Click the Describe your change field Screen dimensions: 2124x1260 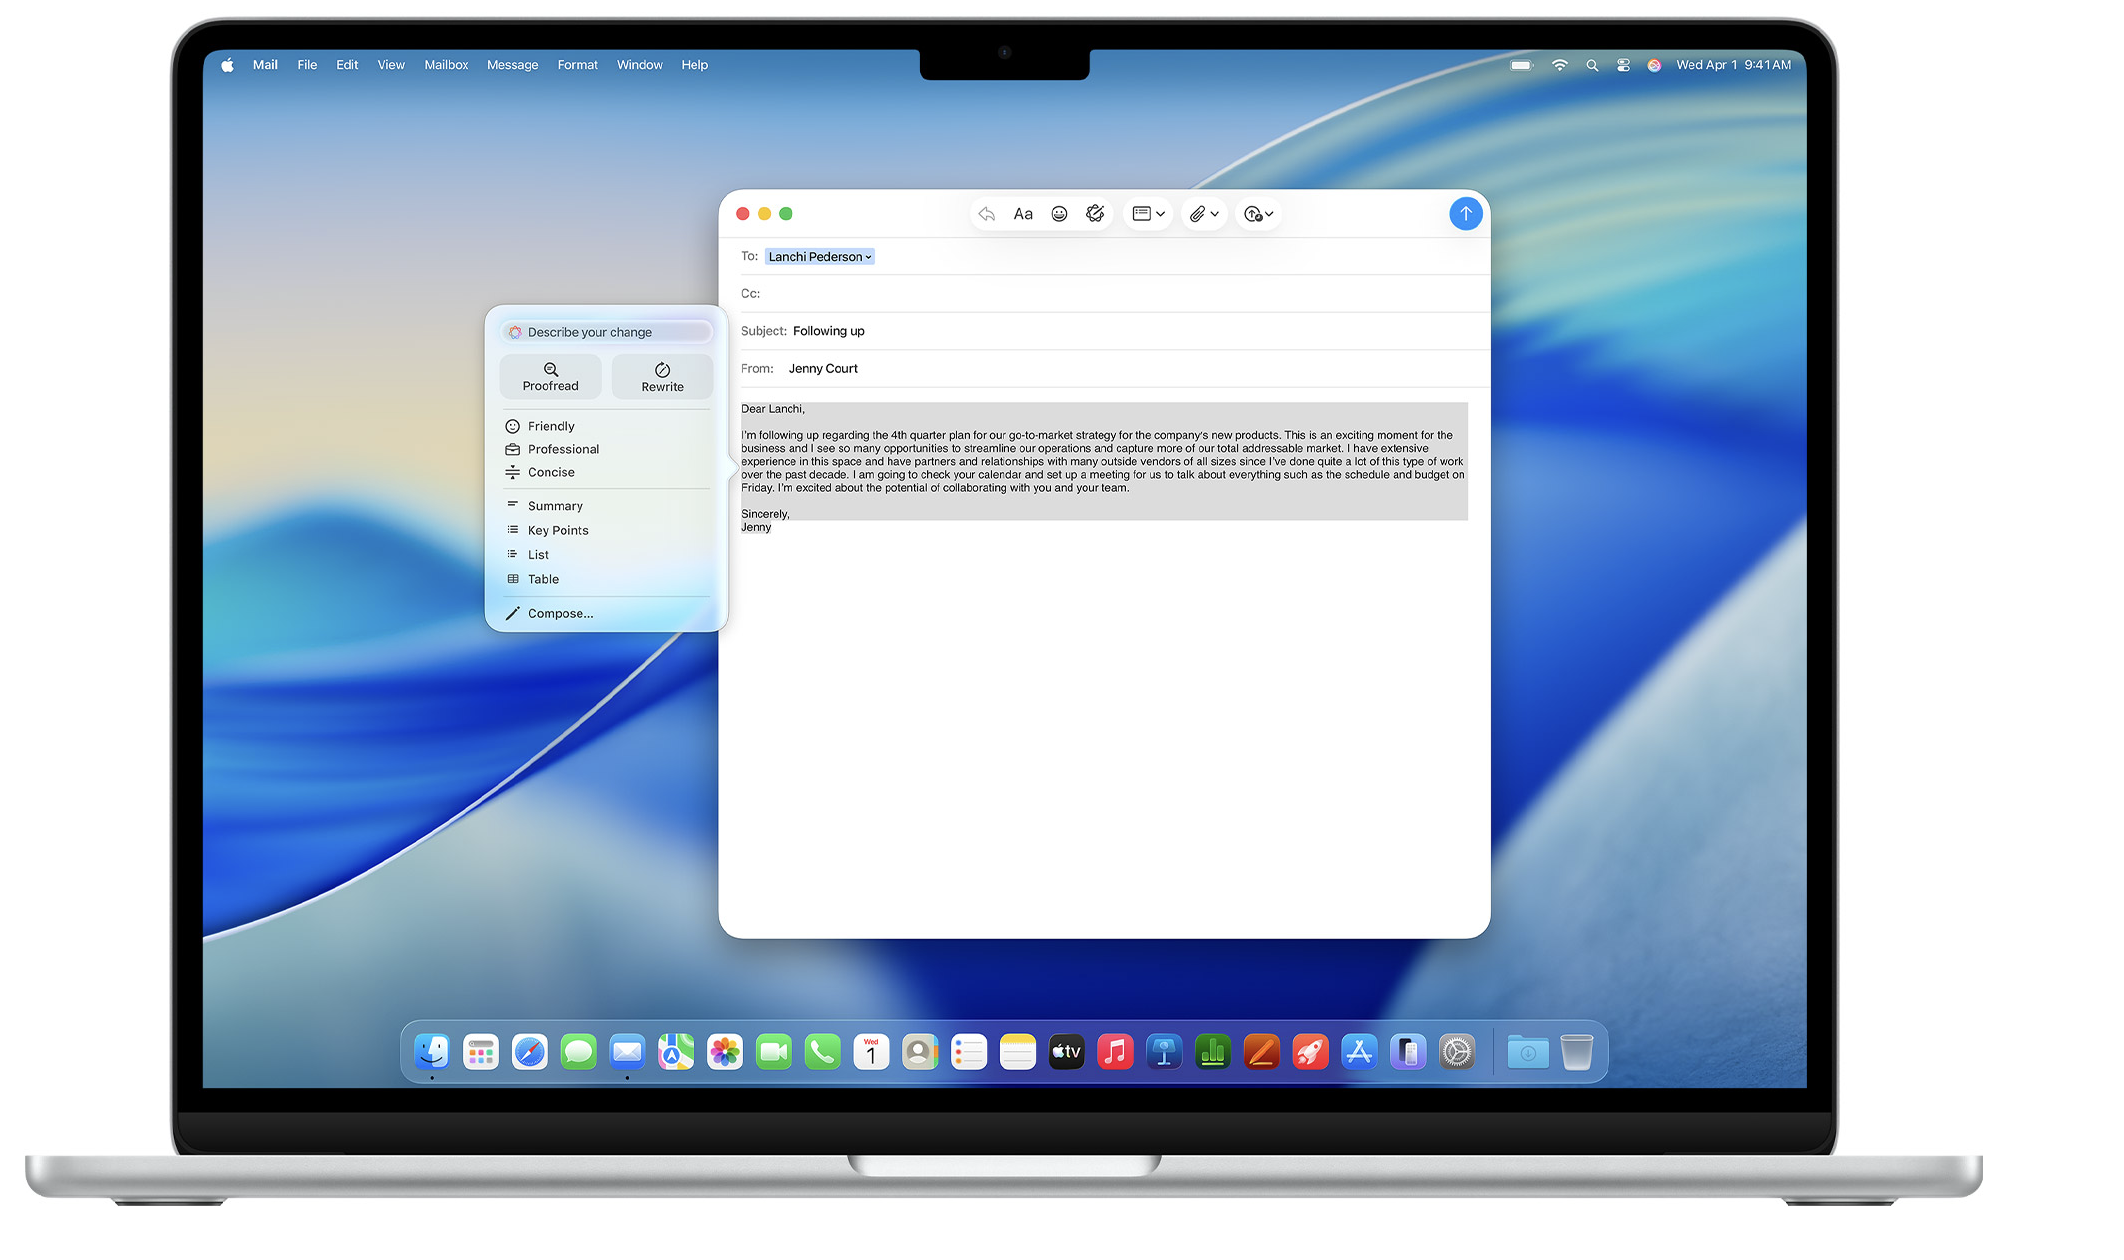coord(606,332)
